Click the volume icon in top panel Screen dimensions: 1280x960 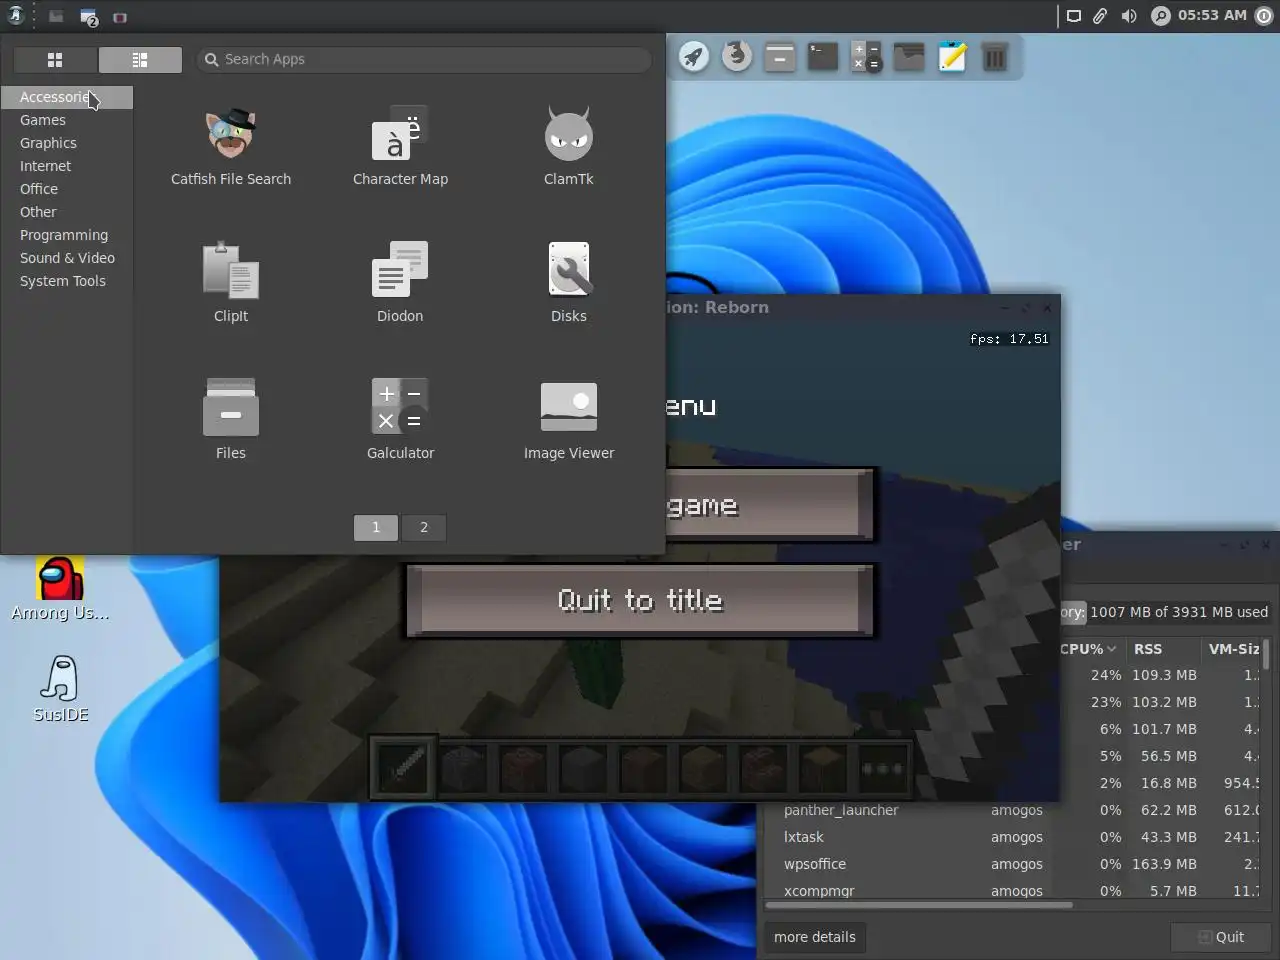[1129, 16]
